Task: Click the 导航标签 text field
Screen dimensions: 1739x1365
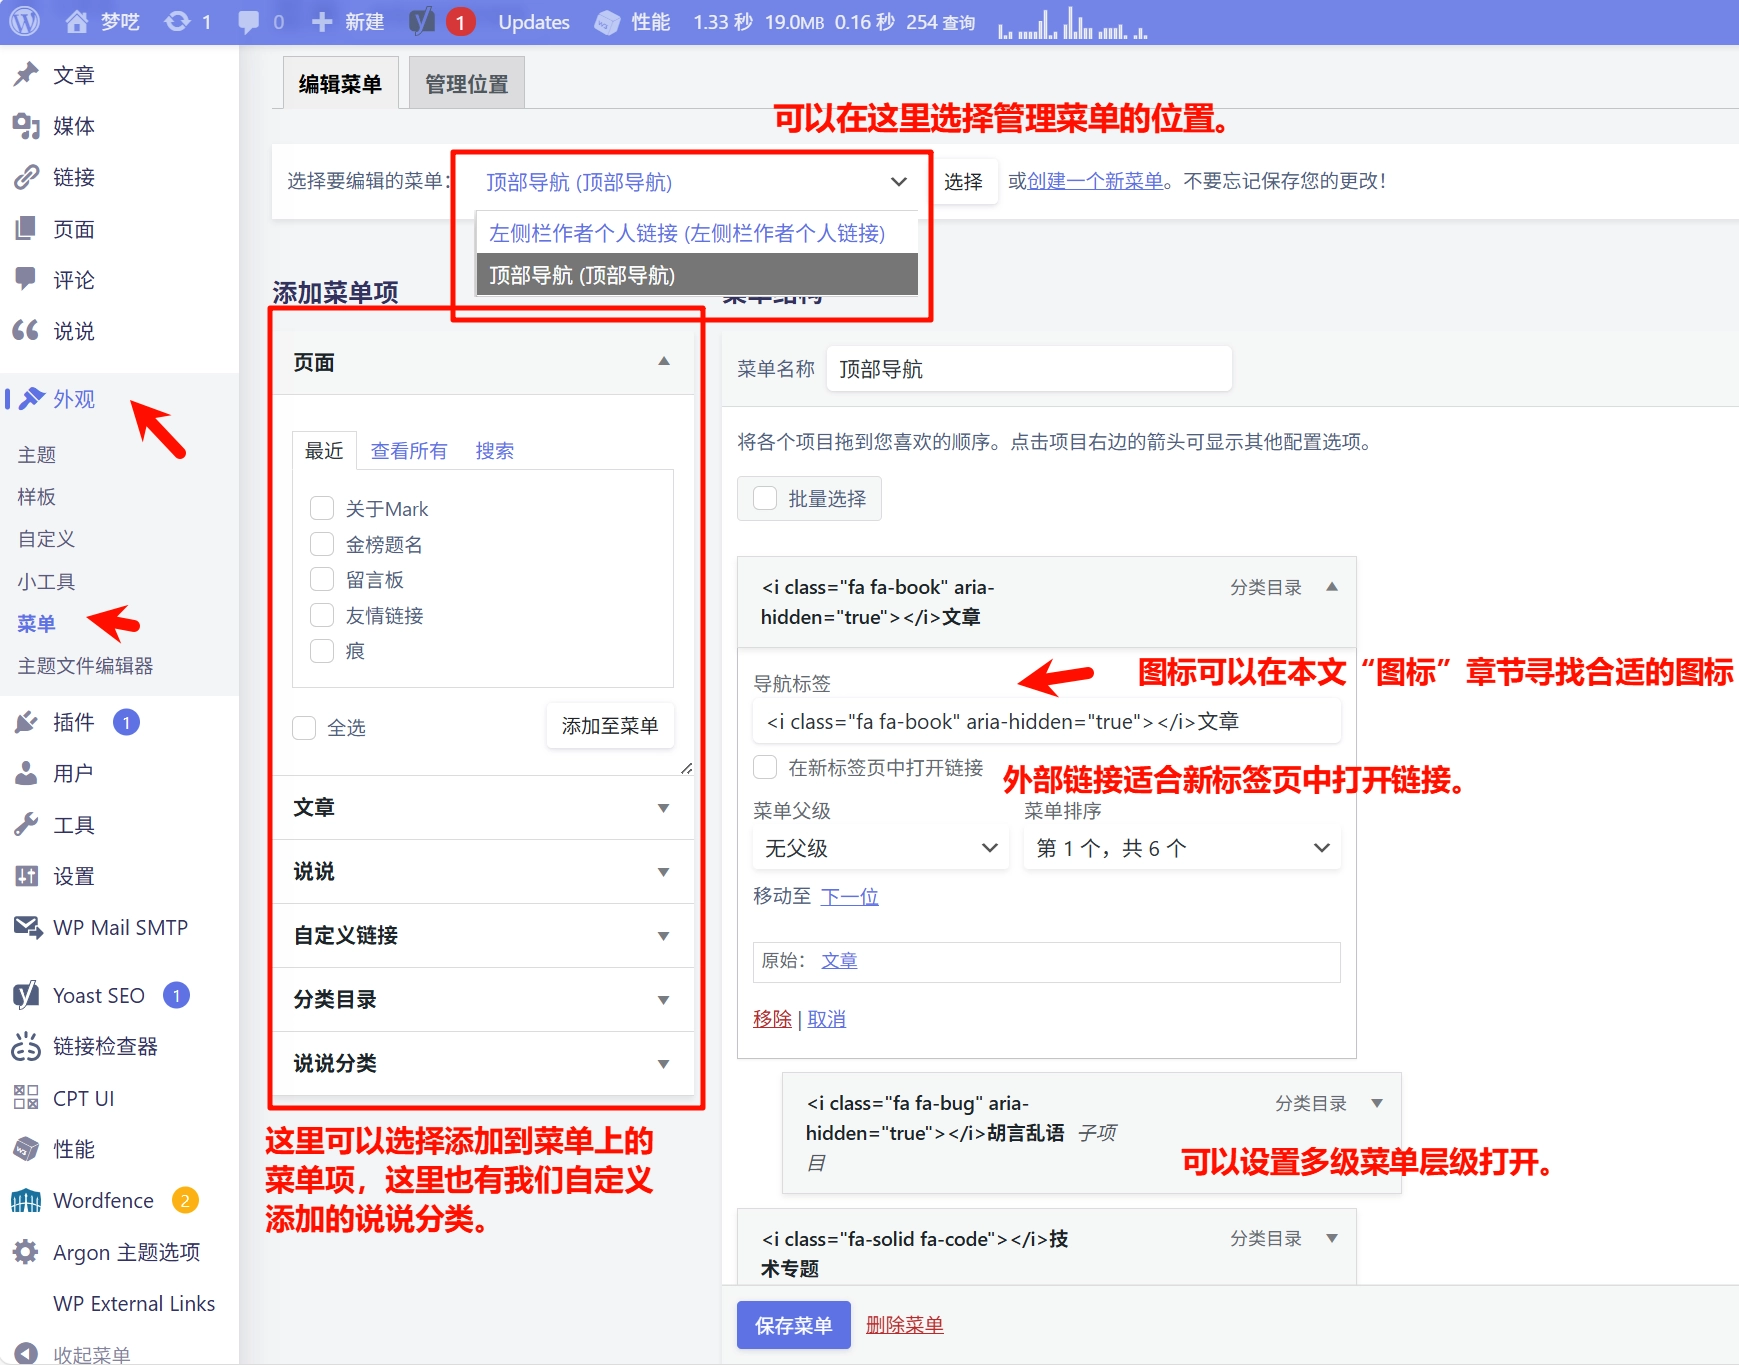Action: point(1046,721)
